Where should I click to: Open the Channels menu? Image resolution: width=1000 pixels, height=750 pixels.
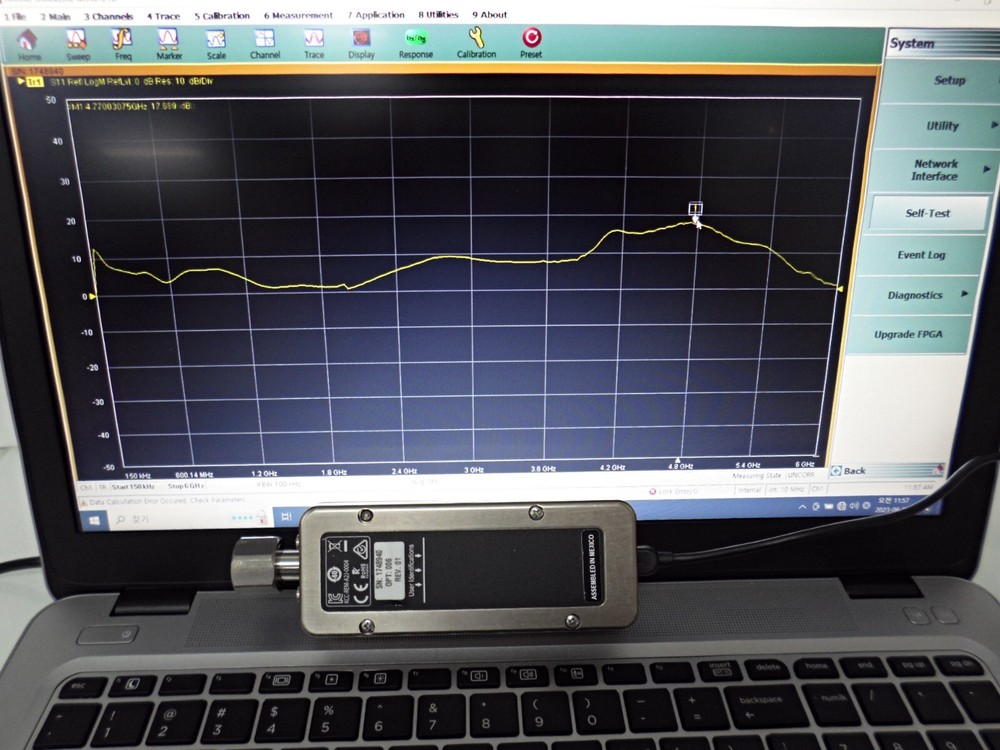[x=108, y=16]
